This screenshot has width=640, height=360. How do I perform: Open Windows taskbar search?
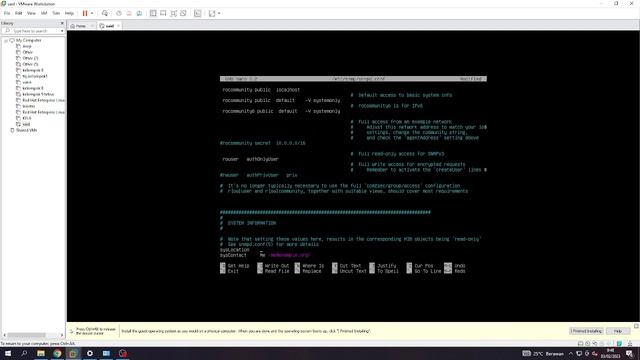click(24, 353)
